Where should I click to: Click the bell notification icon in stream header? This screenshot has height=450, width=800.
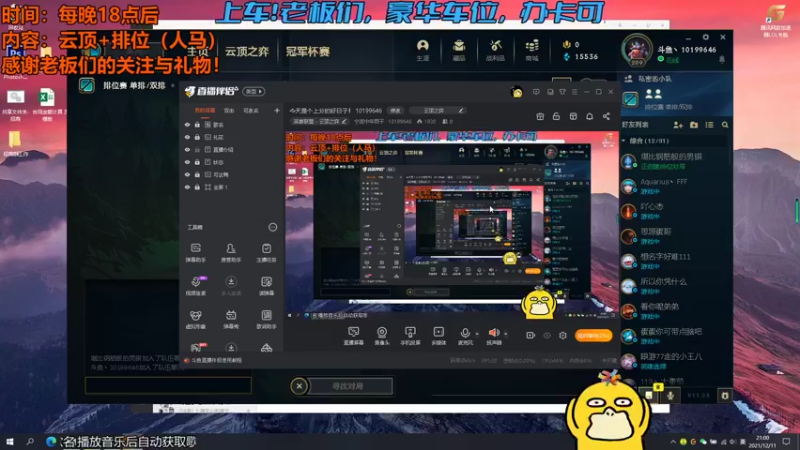tap(589, 116)
